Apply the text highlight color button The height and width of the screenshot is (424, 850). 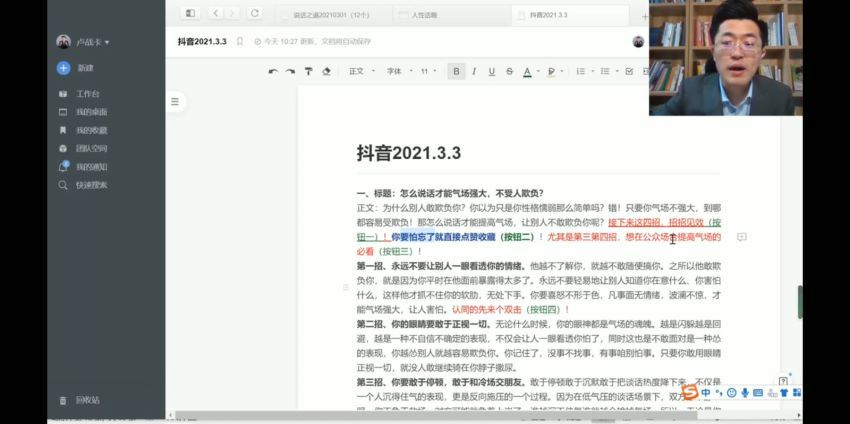[x=552, y=72]
